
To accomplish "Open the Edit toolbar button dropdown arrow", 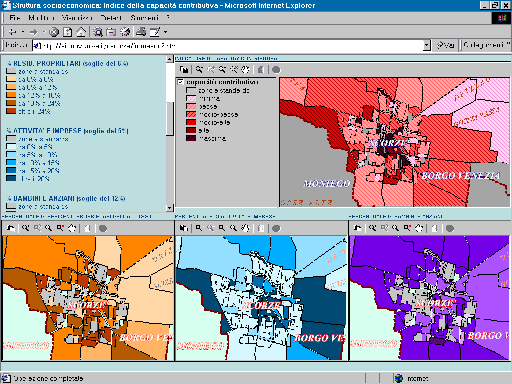I will (x=165, y=32).
